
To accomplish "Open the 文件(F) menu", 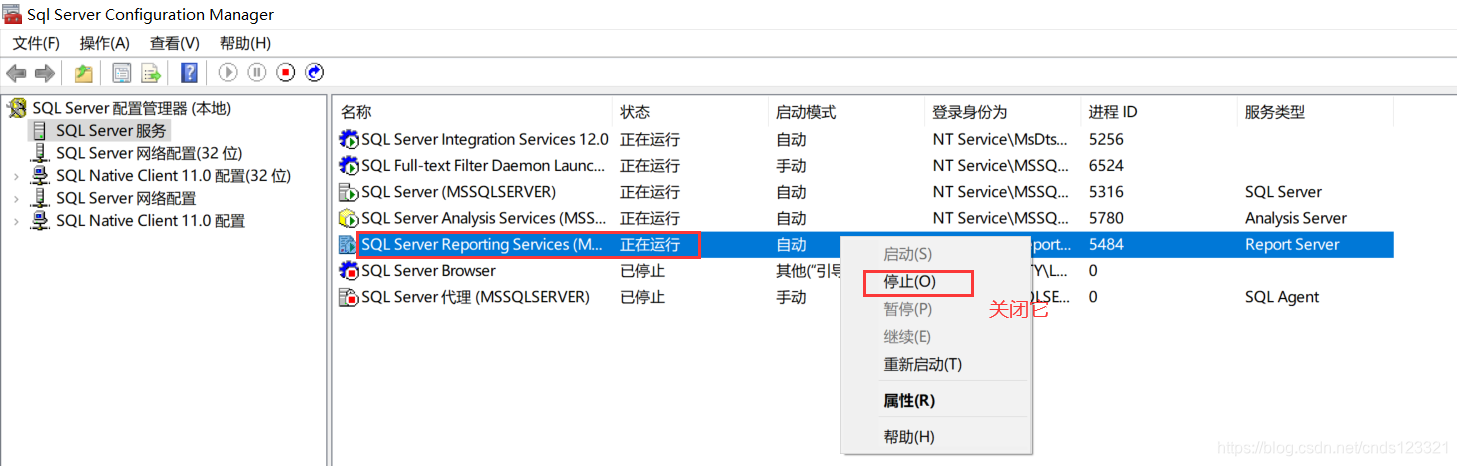I will coord(36,43).
